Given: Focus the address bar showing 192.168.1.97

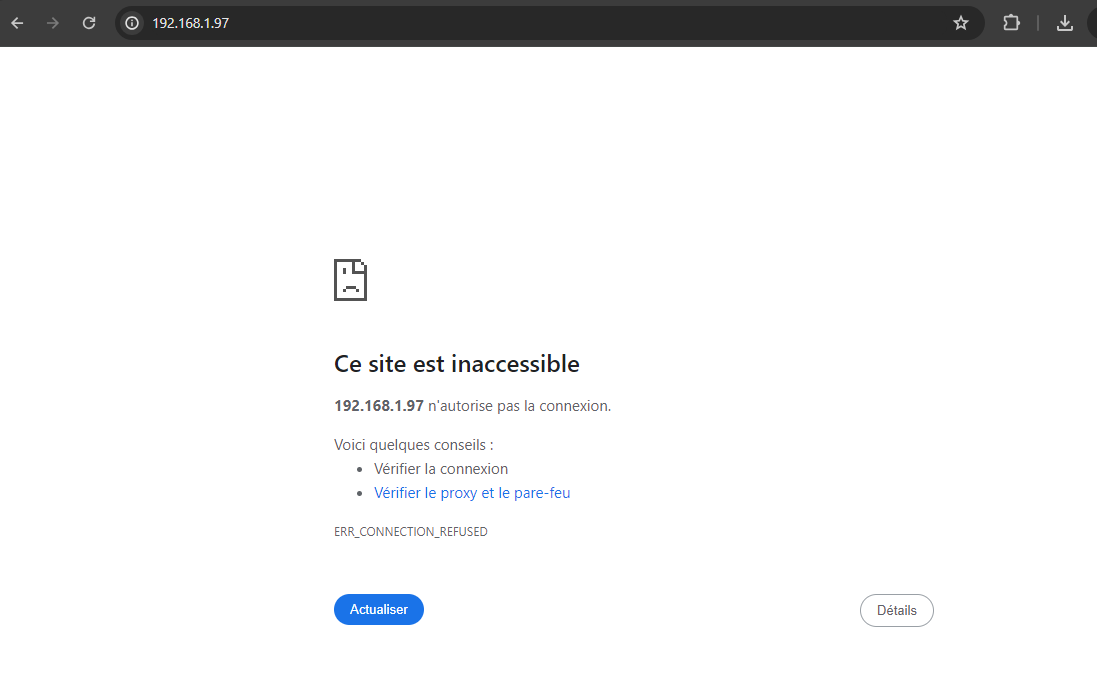Looking at the screenshot, I should [x=500, y=23].
